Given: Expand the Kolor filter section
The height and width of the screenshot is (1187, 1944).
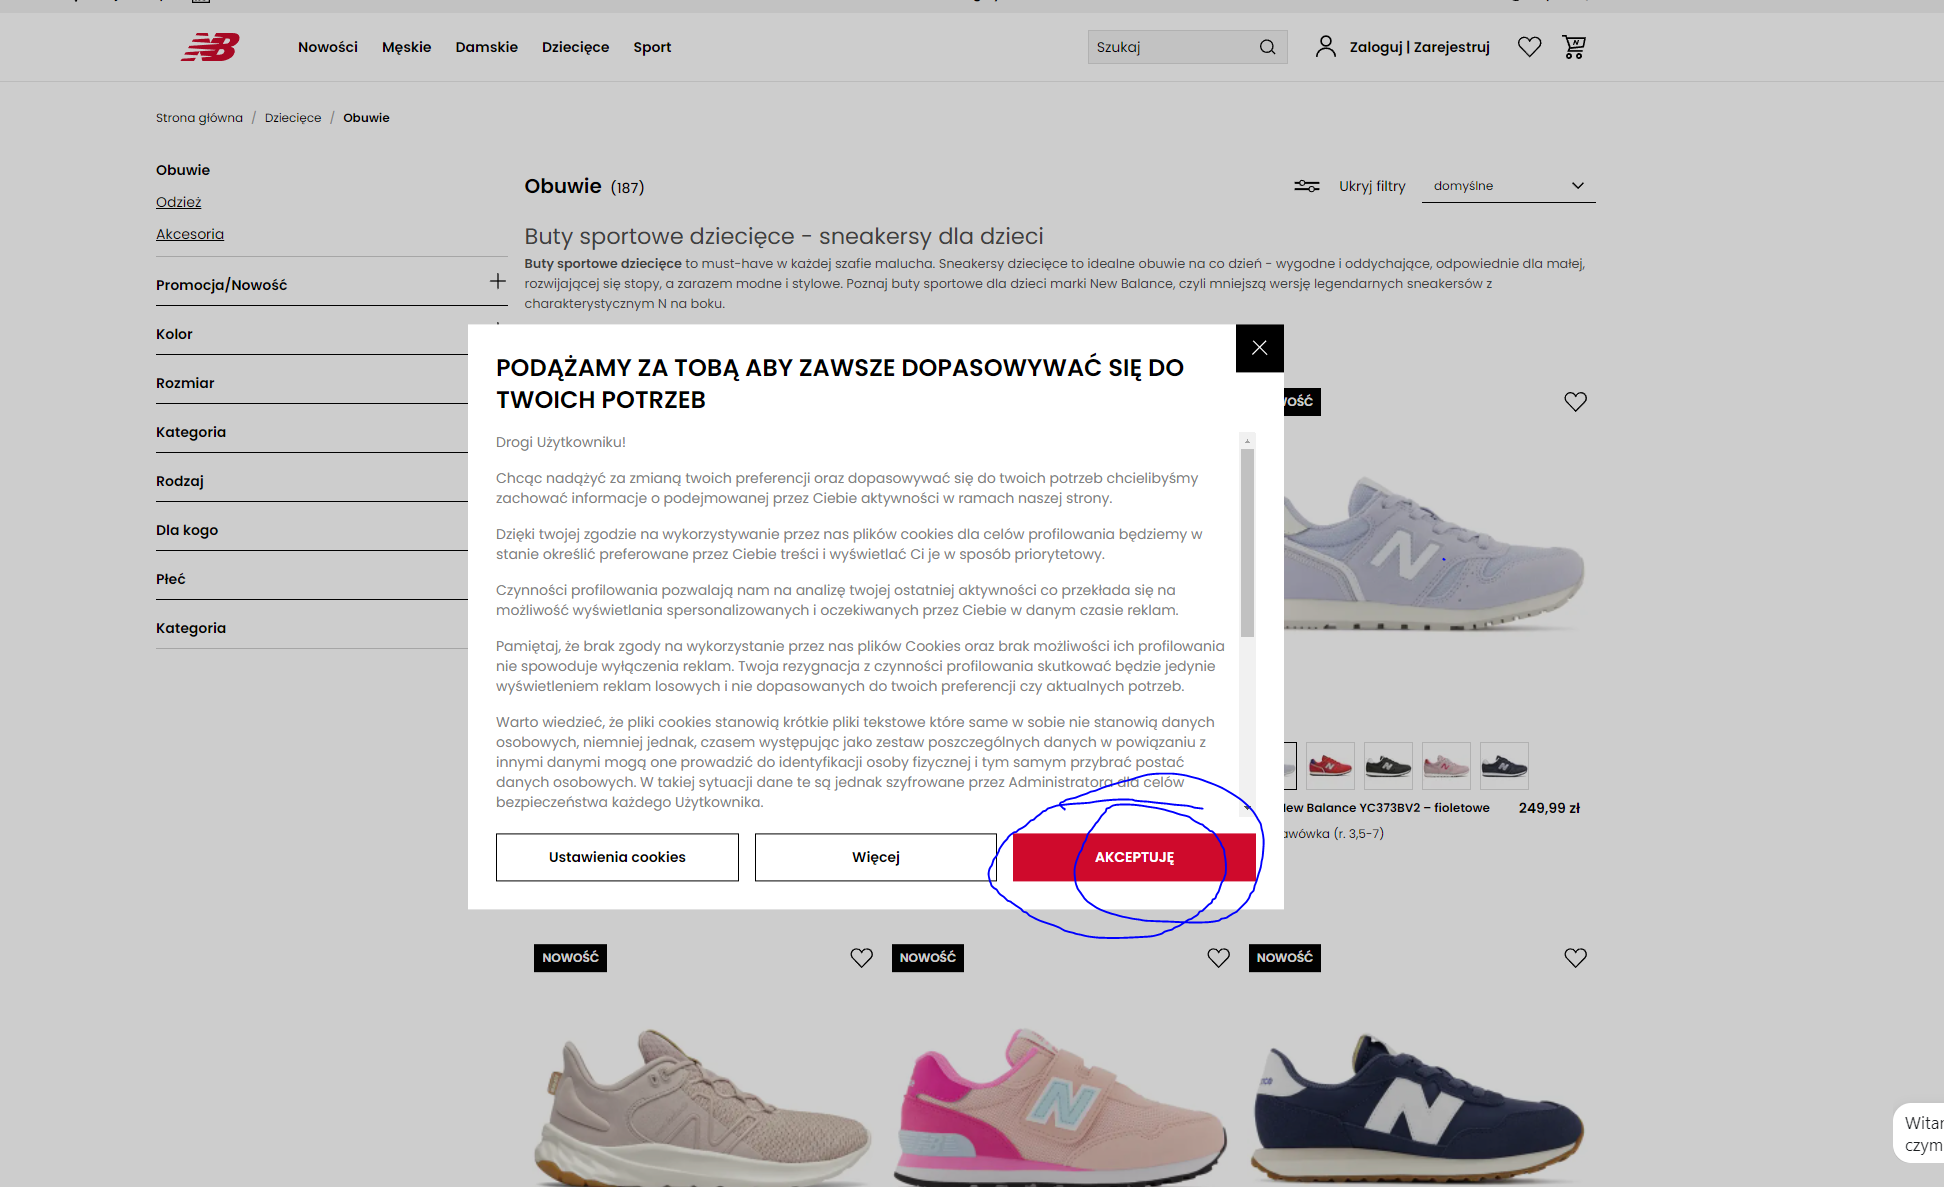Looking at the screenshot, I should click(x=312, y=334).
